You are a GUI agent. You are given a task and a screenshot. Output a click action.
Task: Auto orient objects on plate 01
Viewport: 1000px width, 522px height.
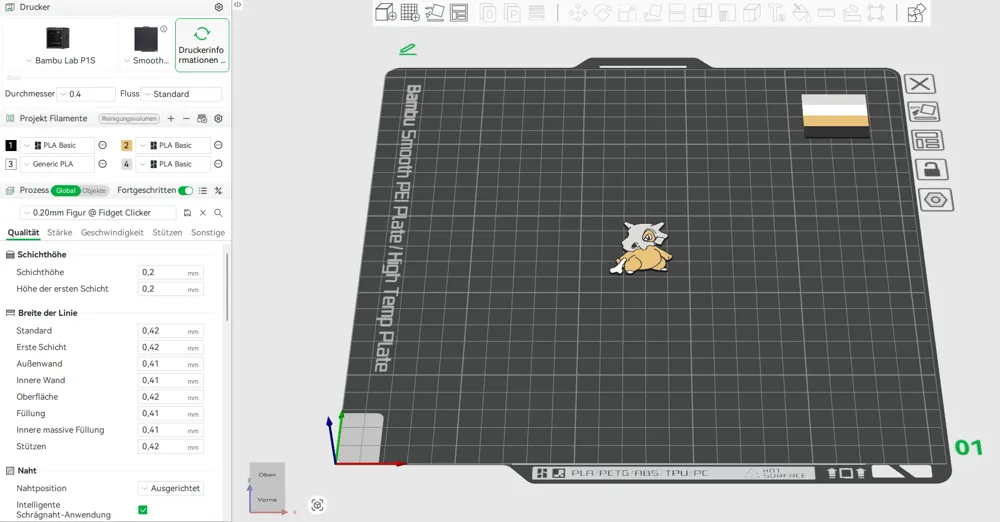point(923,112)
